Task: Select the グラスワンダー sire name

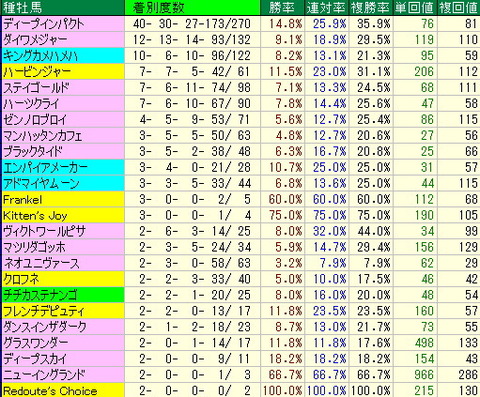Action: [36, 343]
